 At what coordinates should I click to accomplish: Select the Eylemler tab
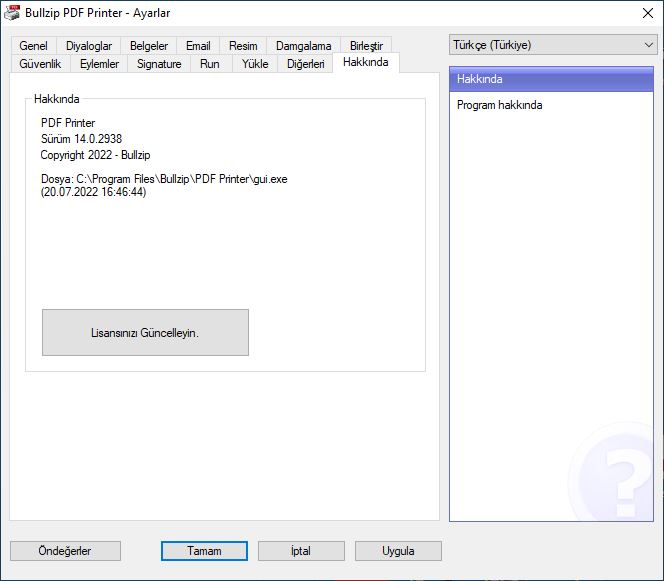[99, 64]
